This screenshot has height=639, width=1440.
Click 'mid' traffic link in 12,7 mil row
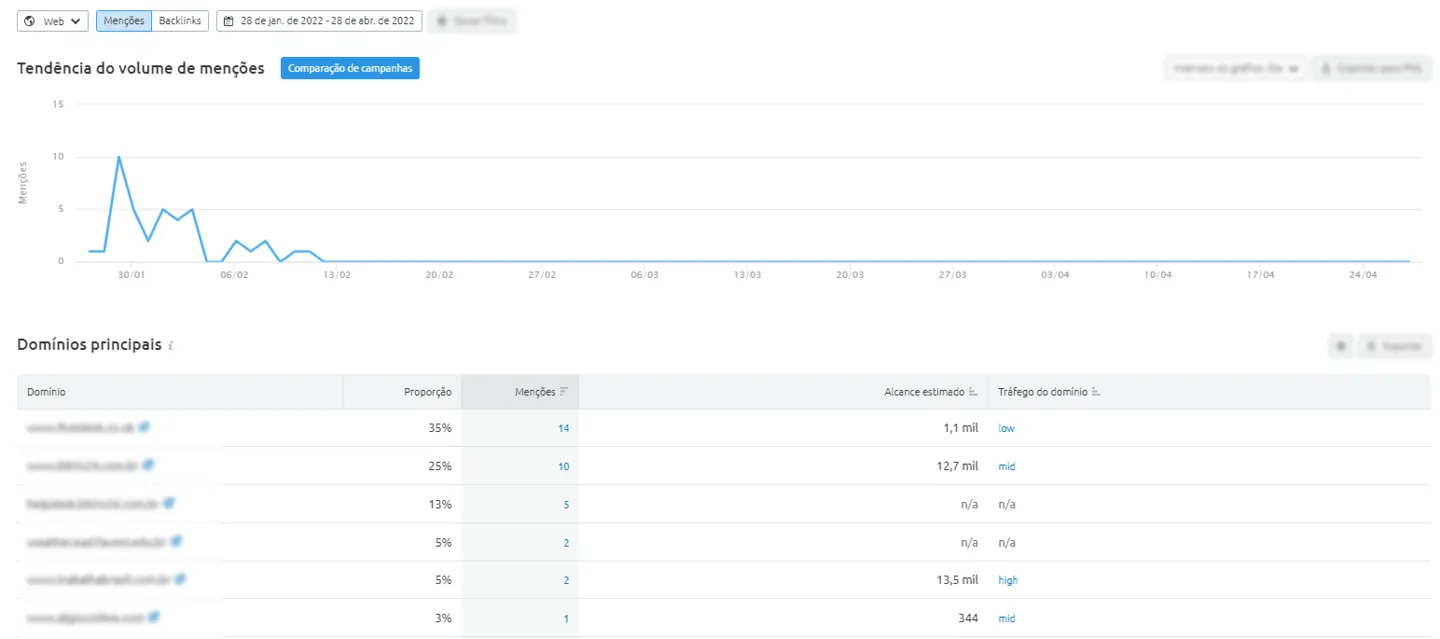(x=1006, y=466)
